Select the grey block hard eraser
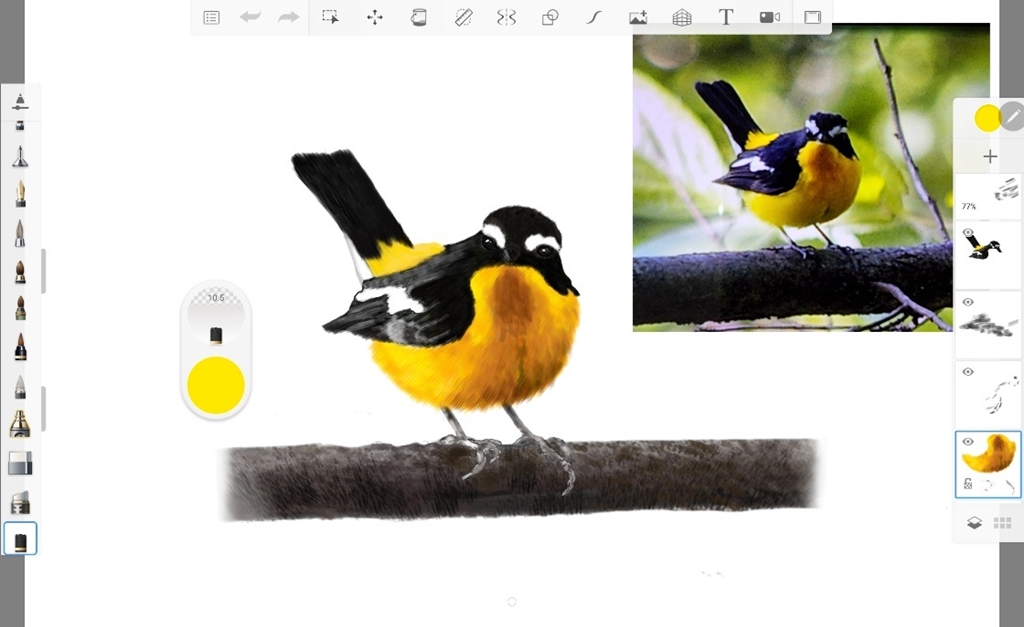Screen dimensions: 1024x627 pos(20,463)
